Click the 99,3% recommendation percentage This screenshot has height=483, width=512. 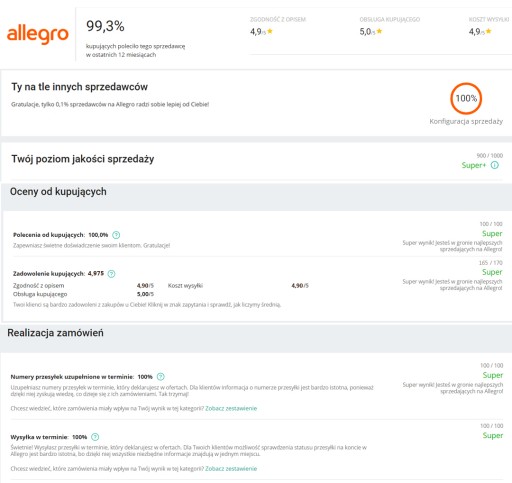point(105,26)
